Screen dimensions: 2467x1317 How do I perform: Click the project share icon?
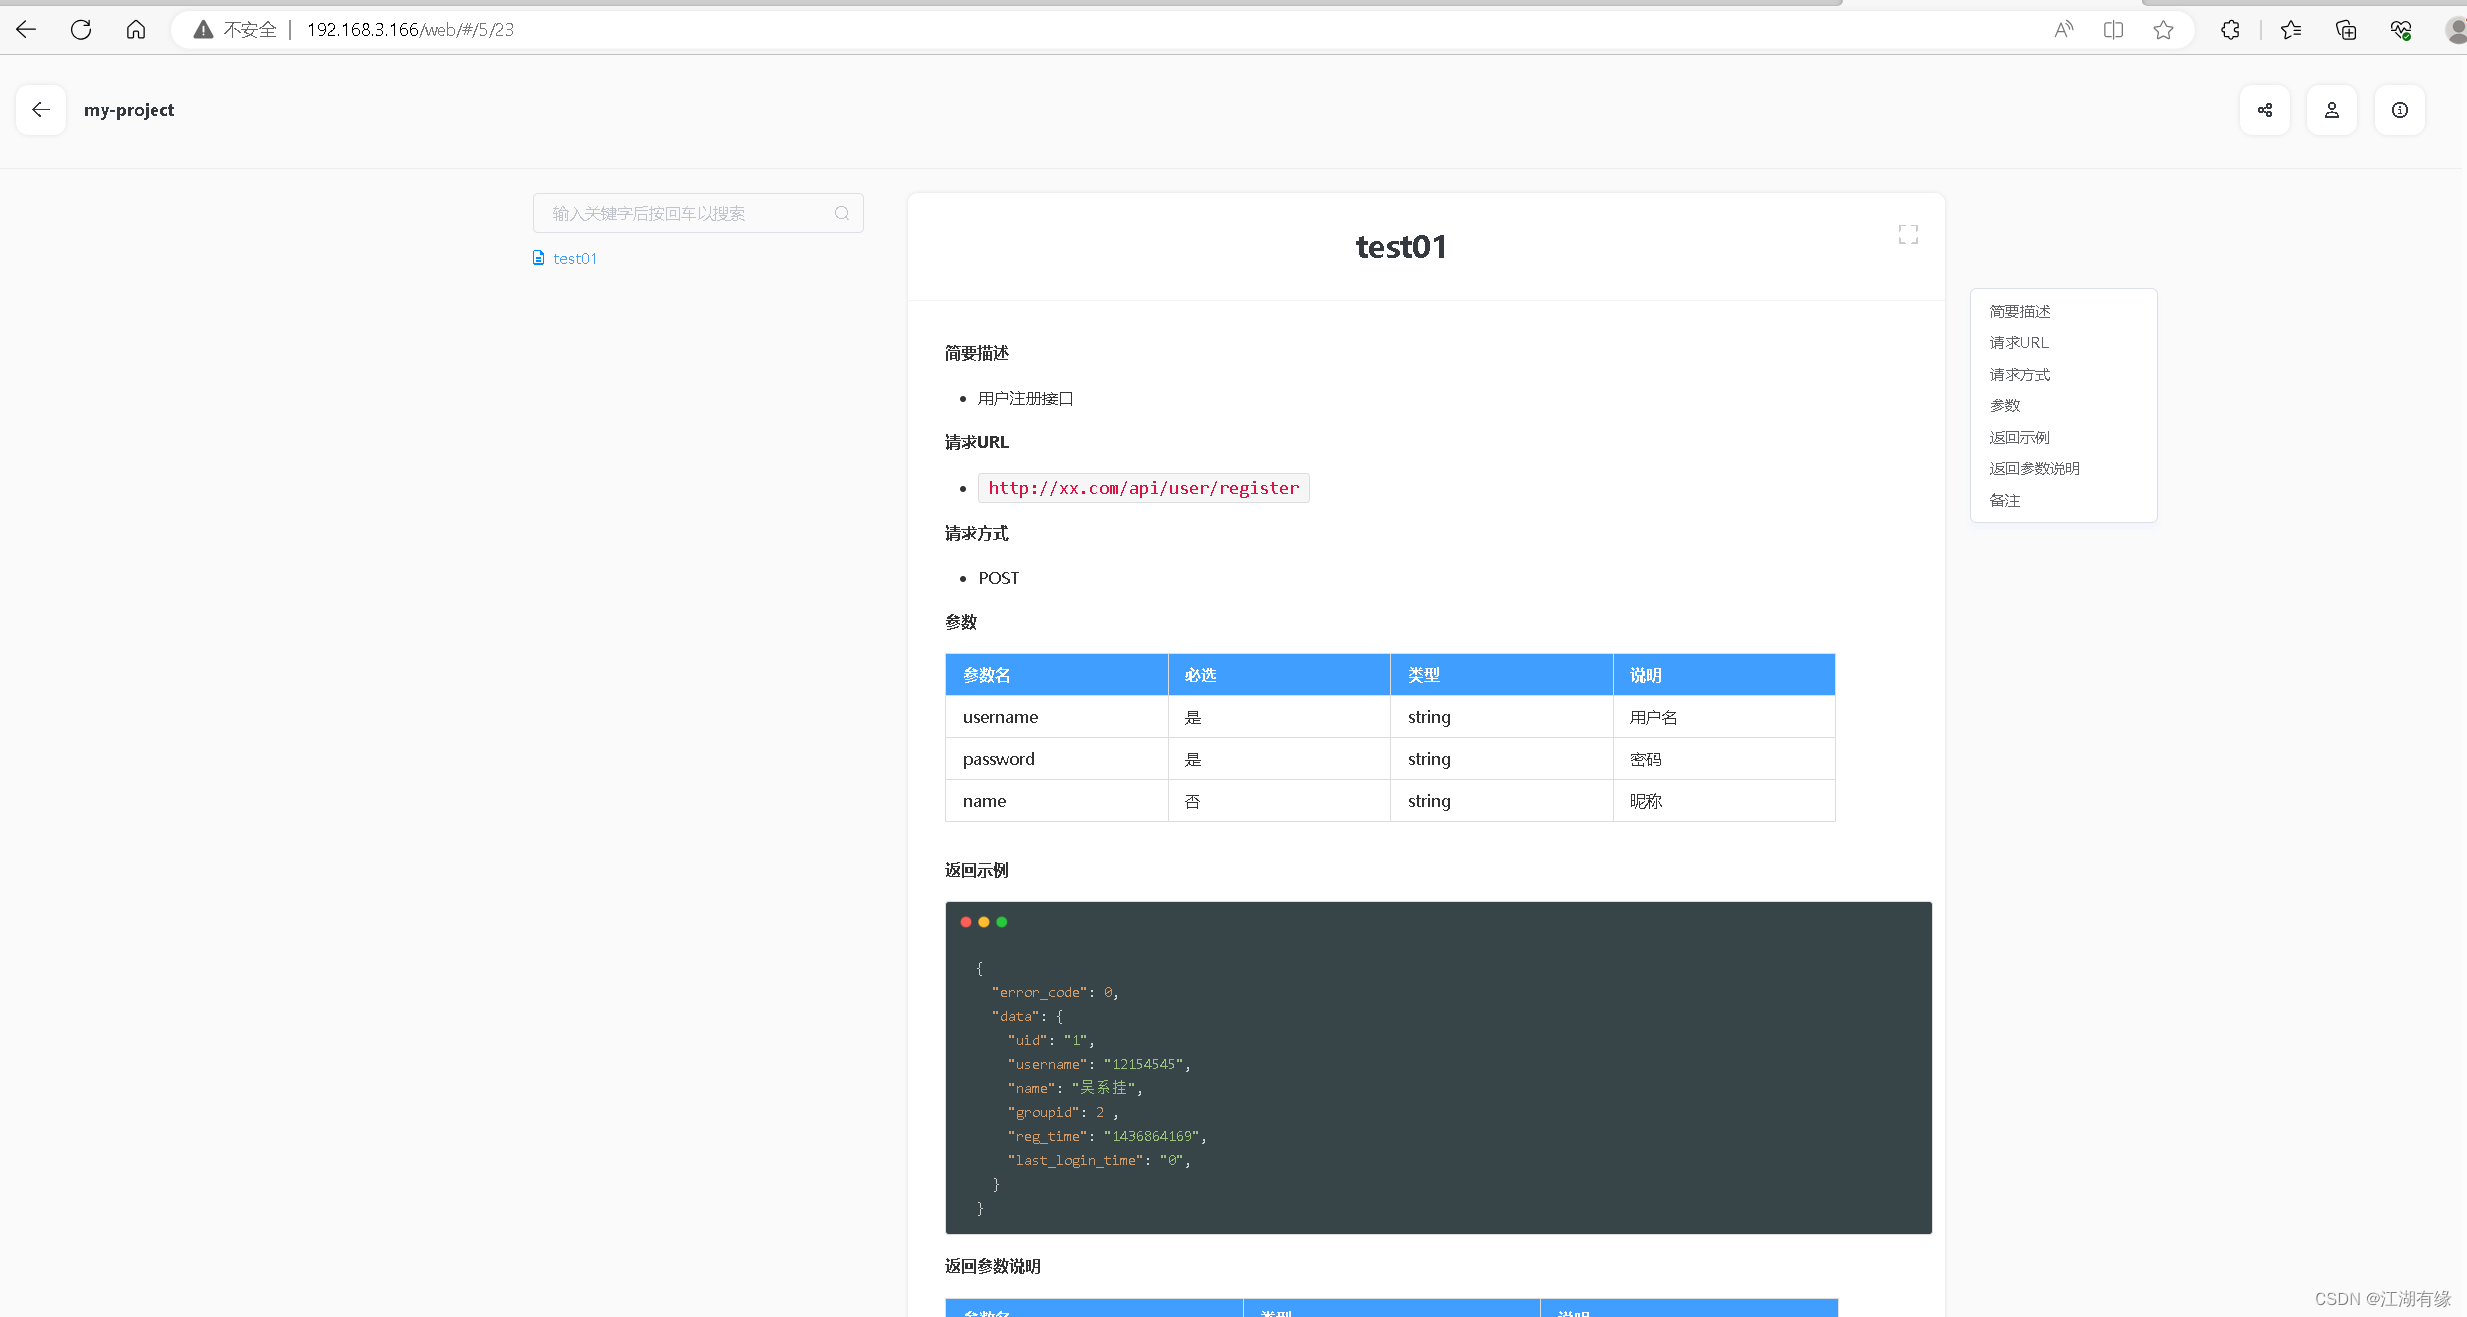click(x=2265, y=110)
